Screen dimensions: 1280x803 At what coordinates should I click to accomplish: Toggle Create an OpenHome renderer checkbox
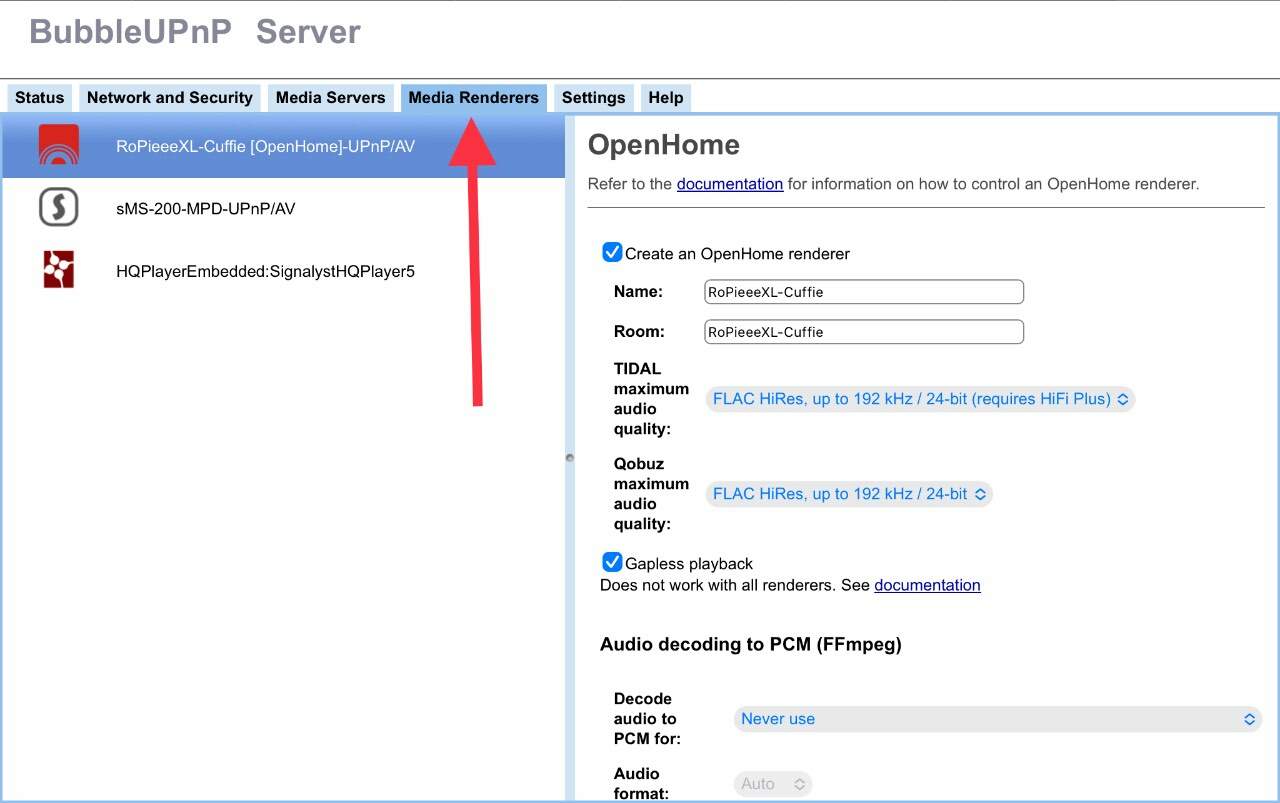pyautogui.click(x=612, y=253)
